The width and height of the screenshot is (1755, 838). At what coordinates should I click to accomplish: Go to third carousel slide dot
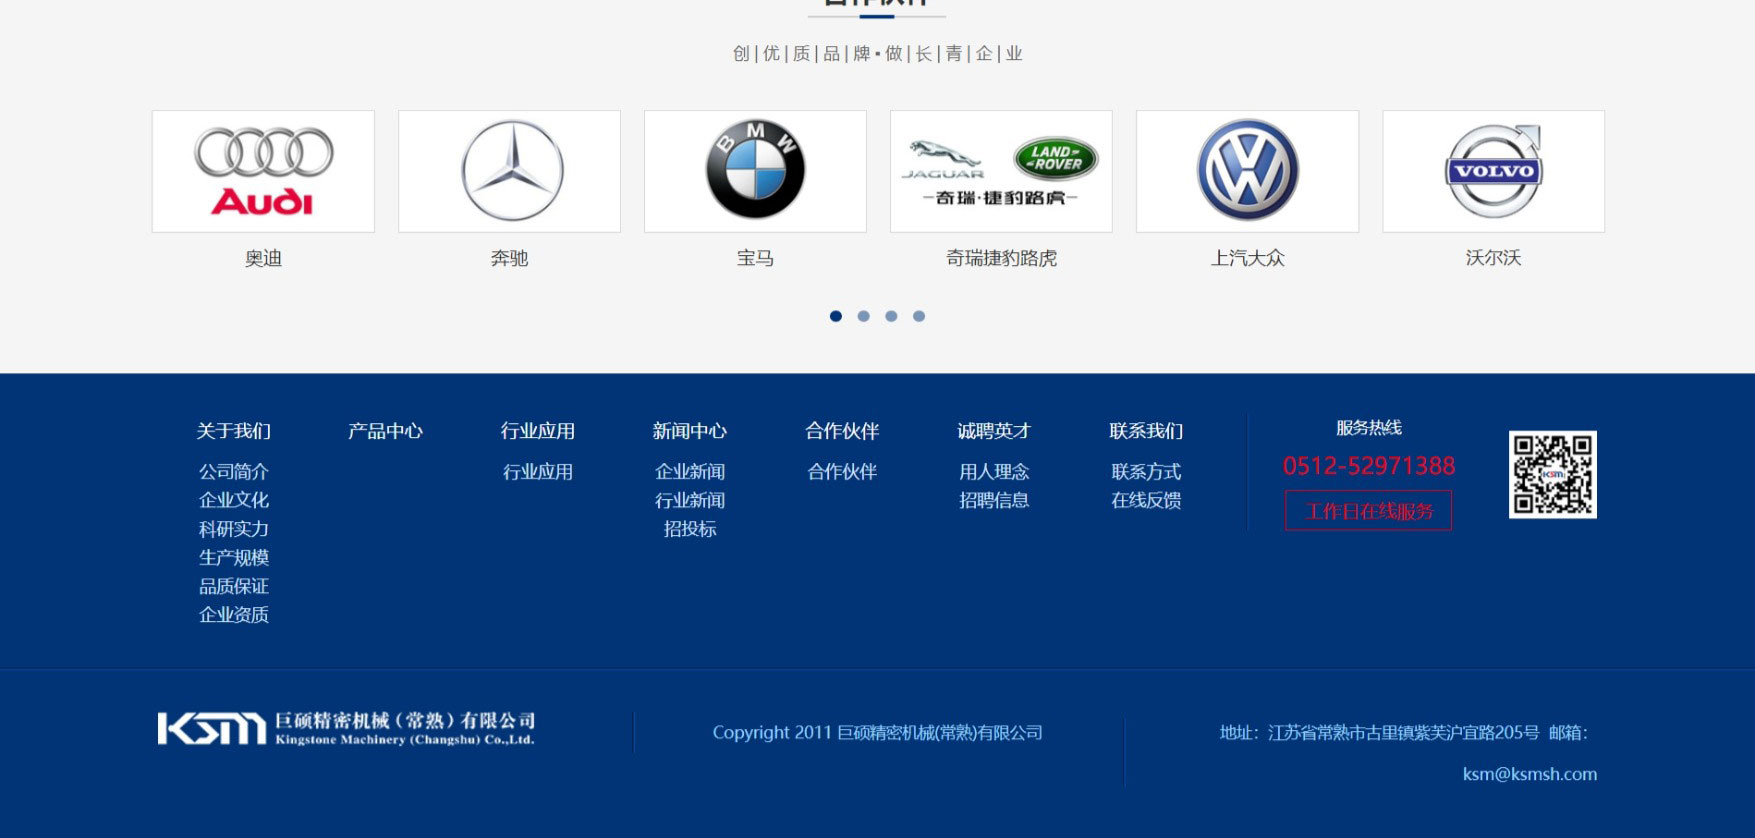tap(891, 316)
